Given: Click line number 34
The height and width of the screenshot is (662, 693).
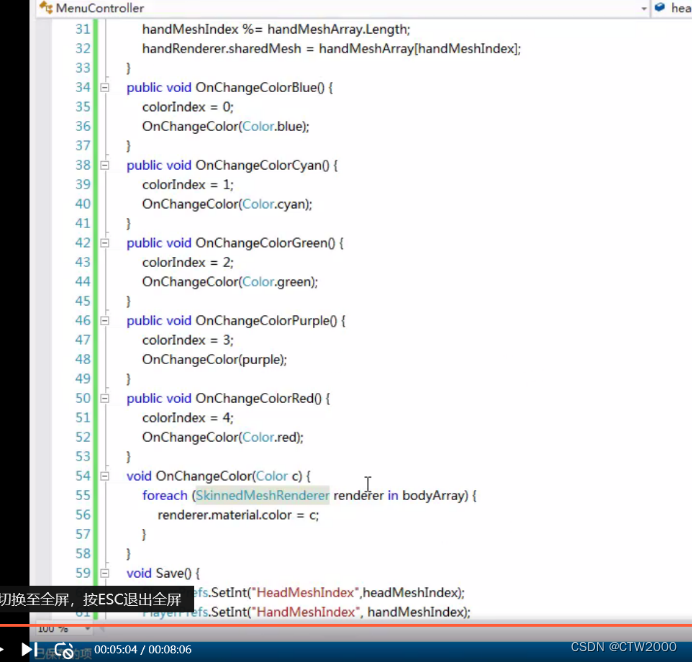Looking at the screenshot, I should pos(83,88).
